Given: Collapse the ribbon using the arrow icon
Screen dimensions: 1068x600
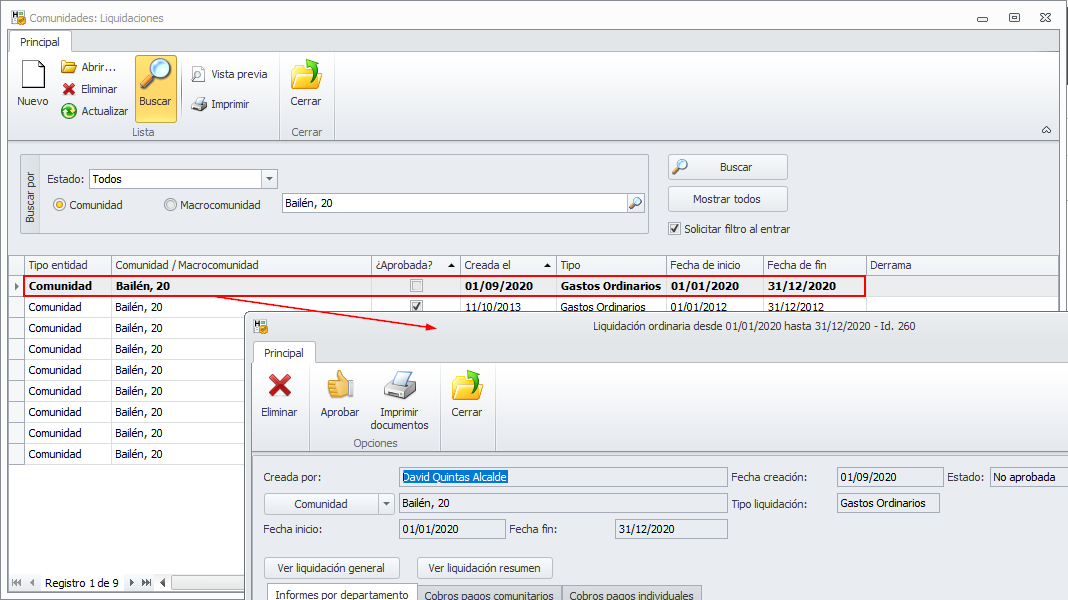Looking at the screenshot, I should click(1046, 130).
